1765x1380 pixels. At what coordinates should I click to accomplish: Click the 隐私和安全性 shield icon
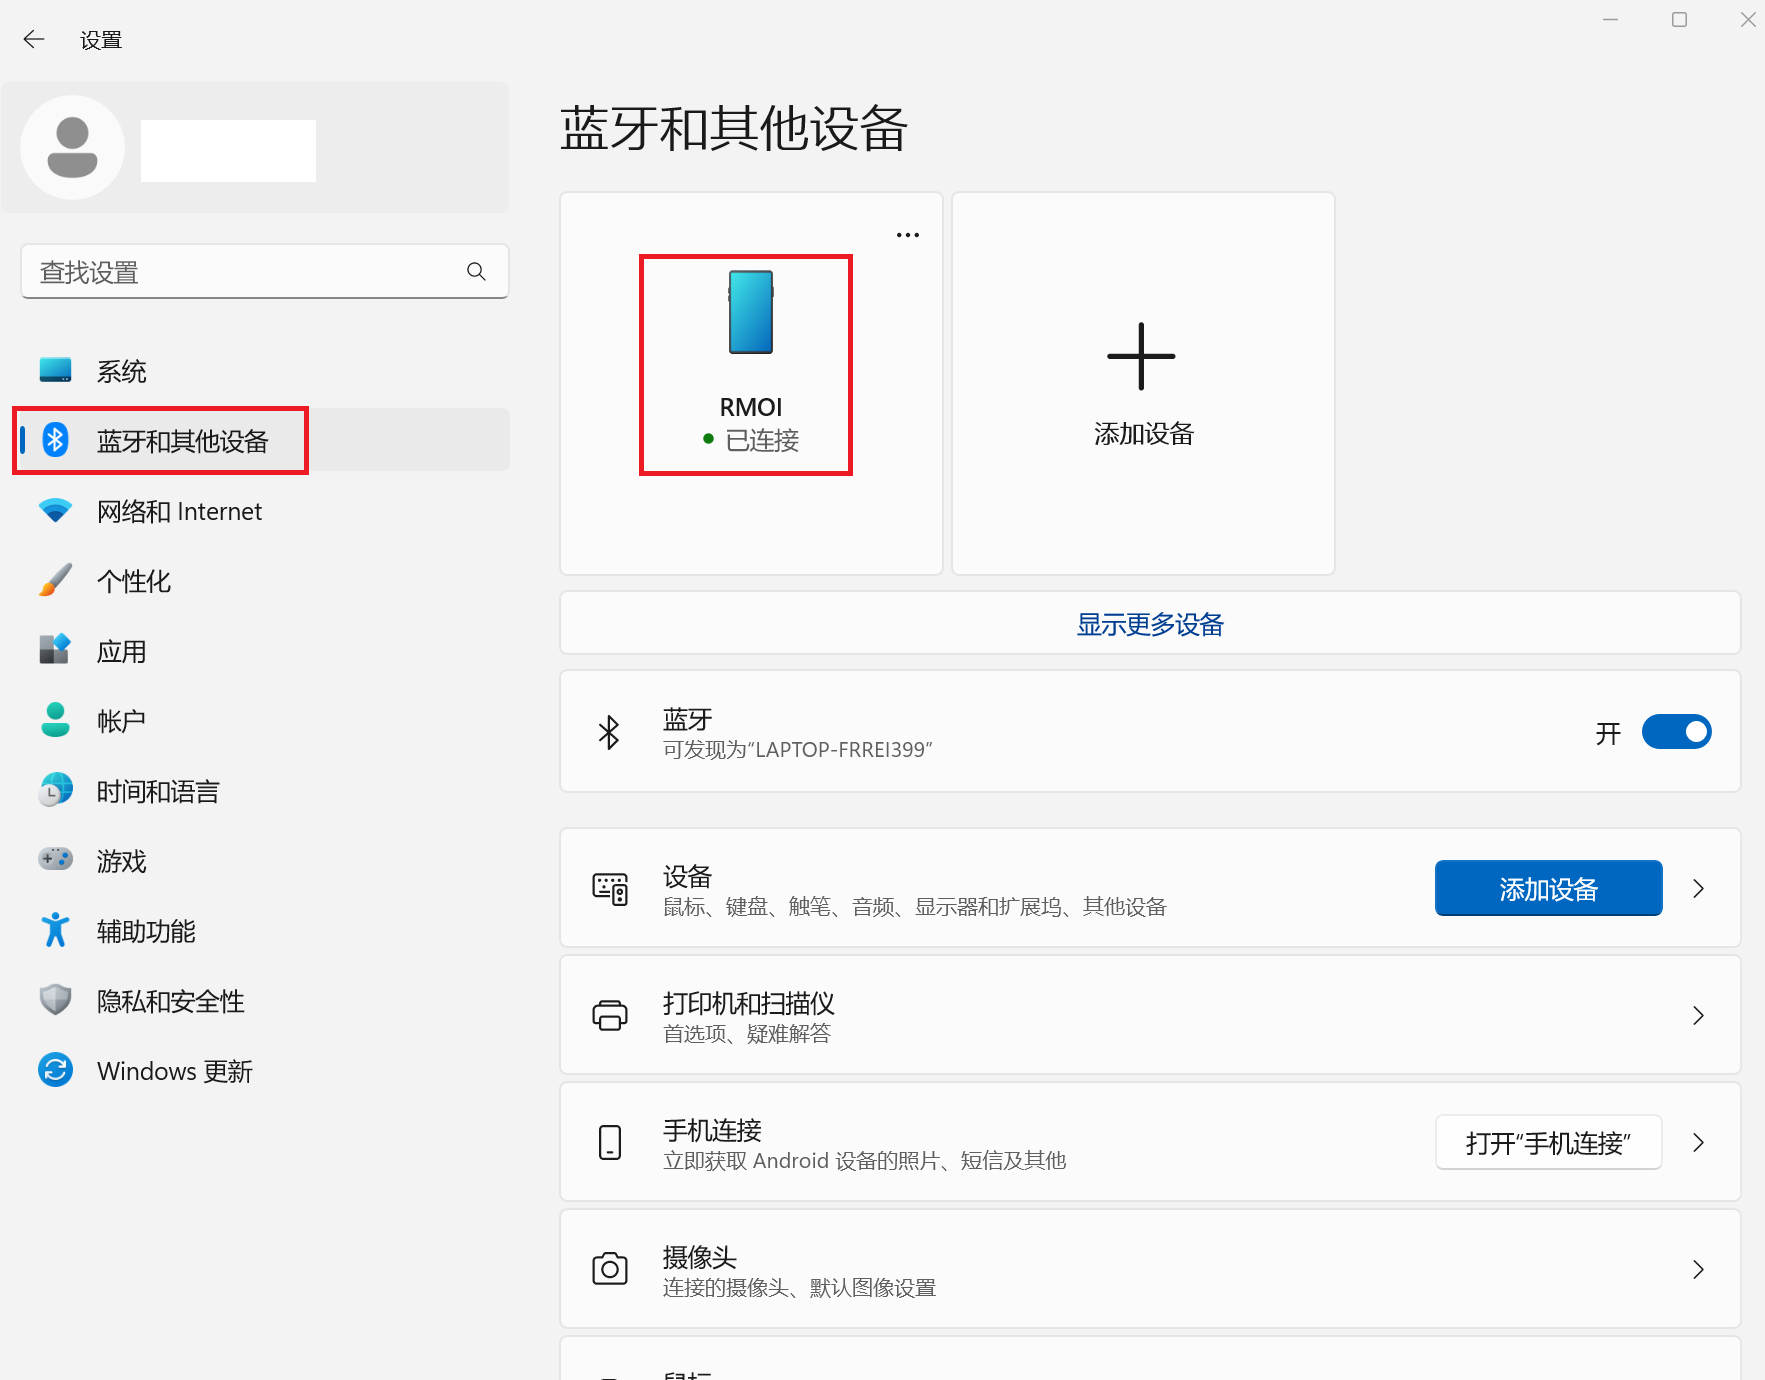click(x=55, y=1000)
